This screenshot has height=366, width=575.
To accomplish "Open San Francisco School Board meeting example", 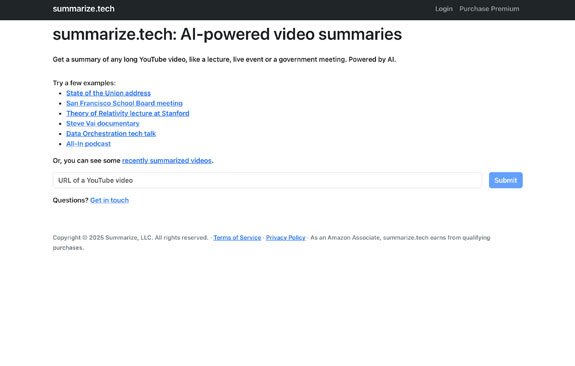I will pos(124,103).
